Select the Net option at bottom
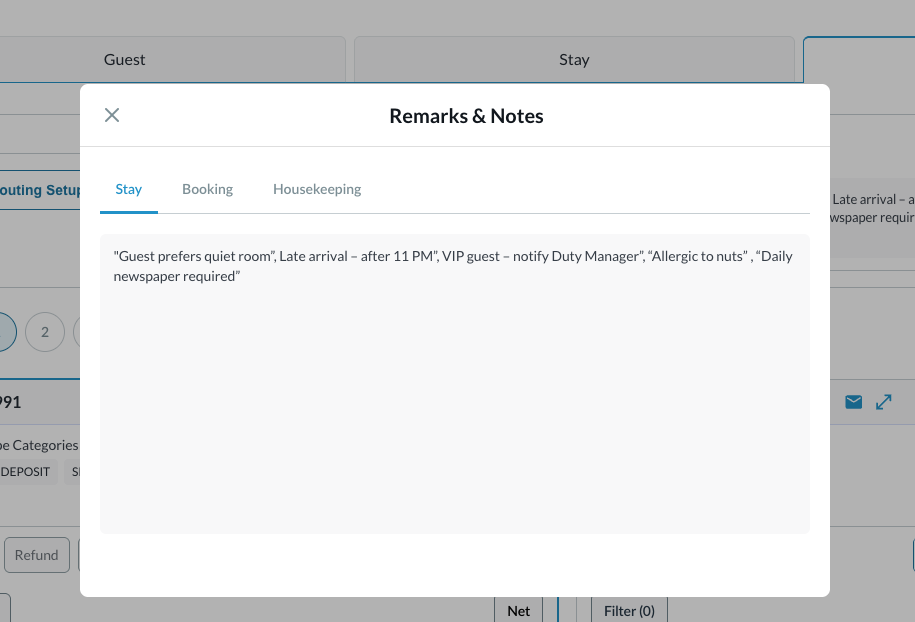 pos(518,610)
